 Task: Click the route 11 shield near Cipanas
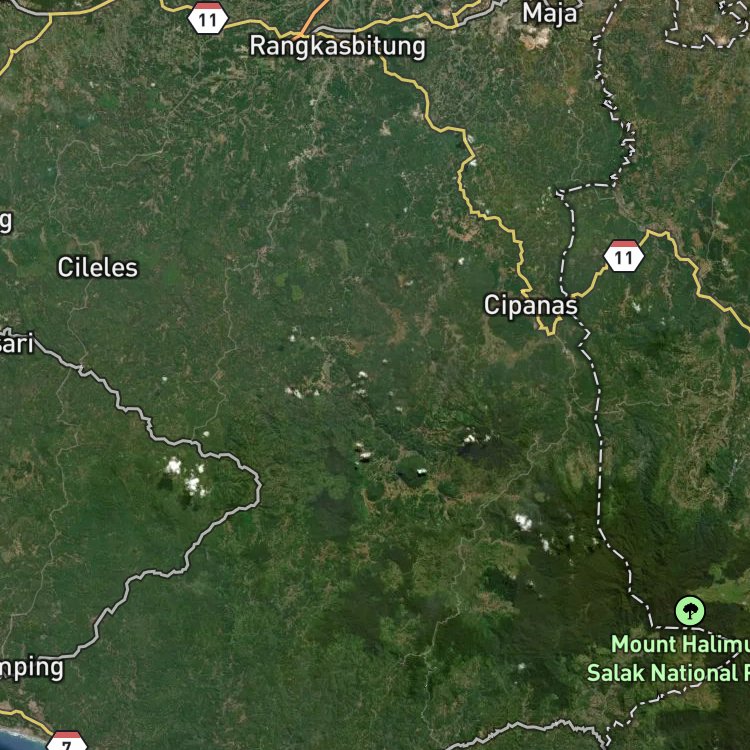click(623, 256)
